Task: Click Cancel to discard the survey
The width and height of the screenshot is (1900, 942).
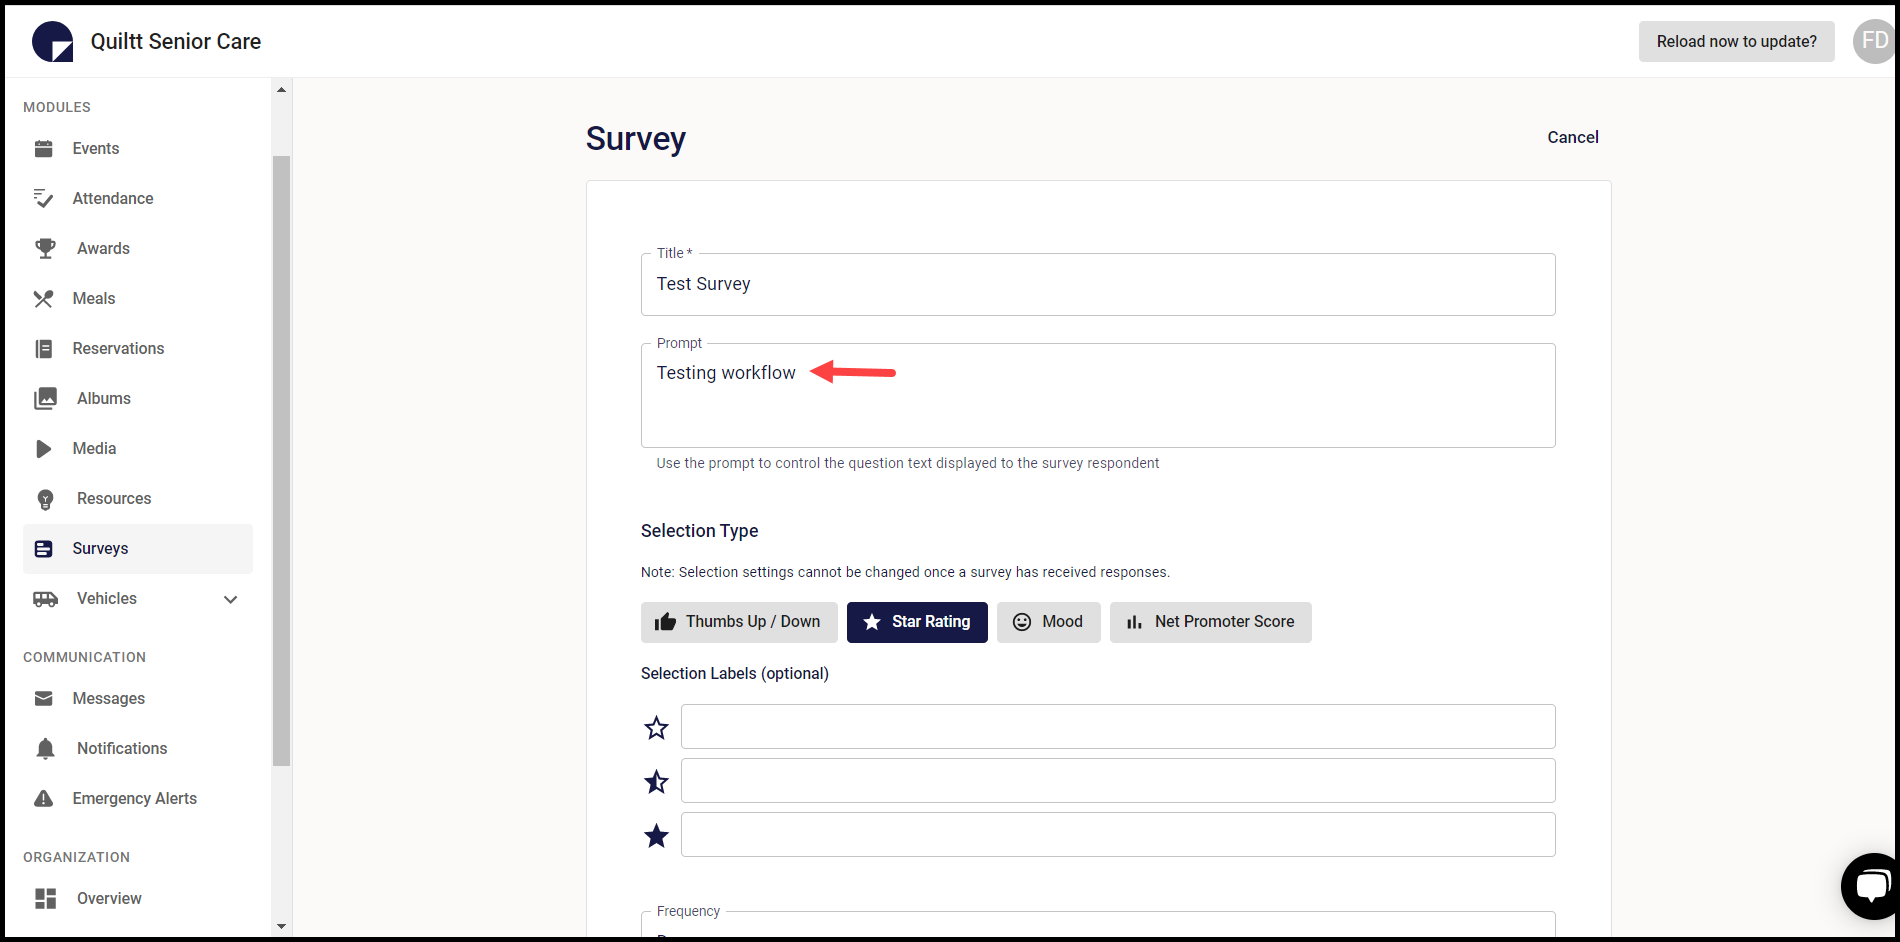Action: click(1572, 137)
